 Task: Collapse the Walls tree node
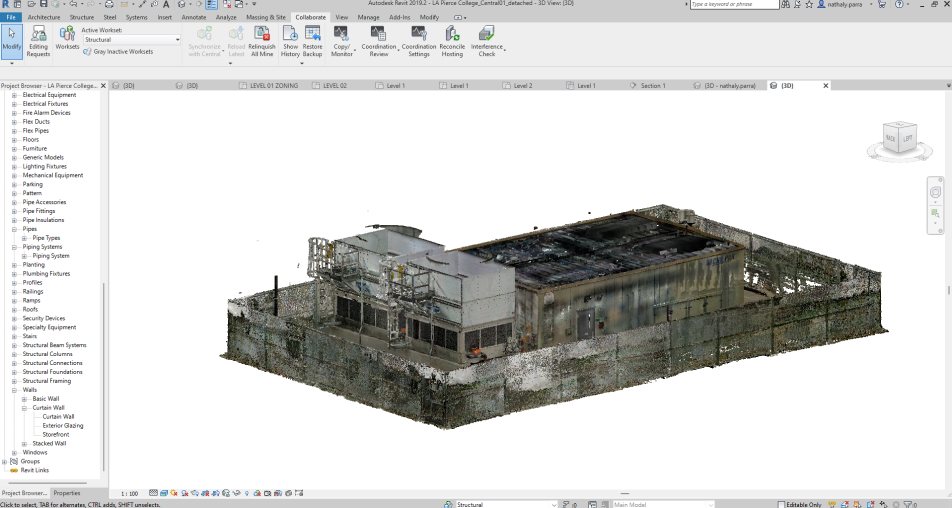15,390
